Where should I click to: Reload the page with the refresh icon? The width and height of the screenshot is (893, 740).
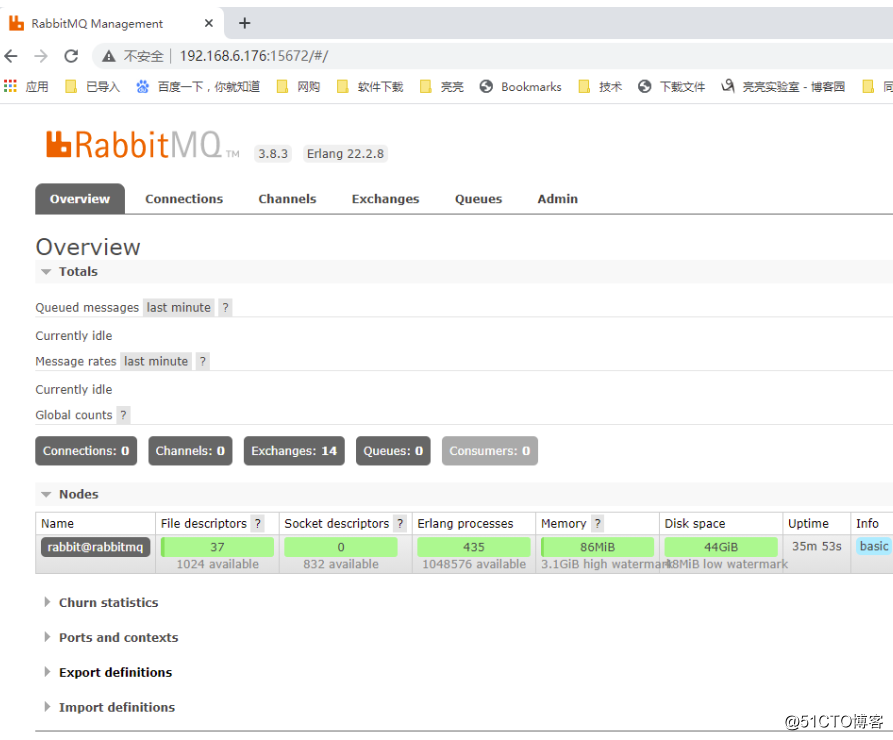[x=71, y=56]
